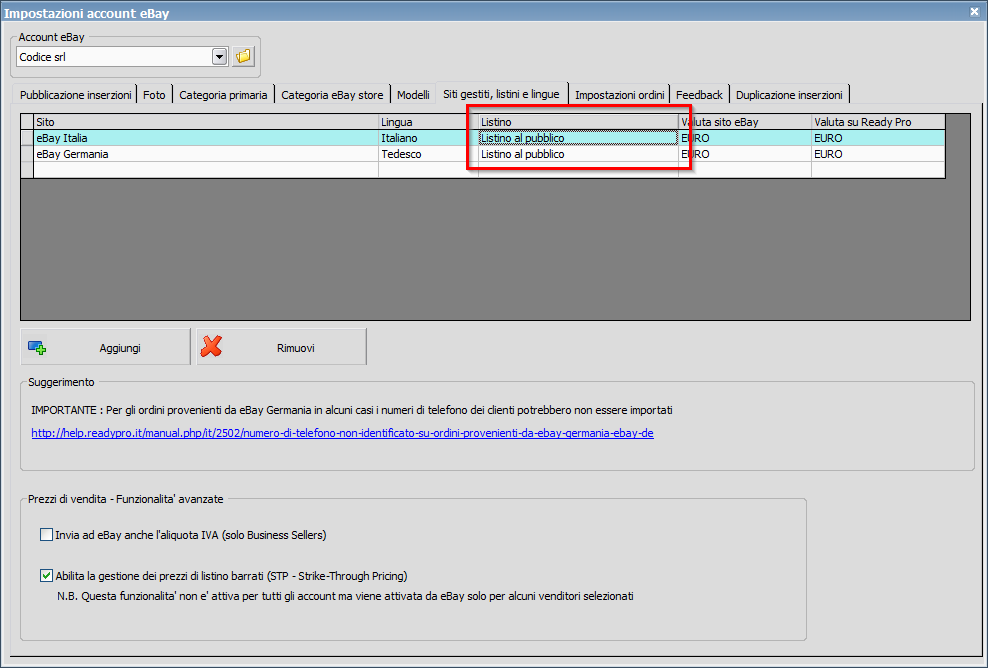This screenshot has height=668, width=988.
Task: Click the Rimuovi button
Action: pos(281,347)
